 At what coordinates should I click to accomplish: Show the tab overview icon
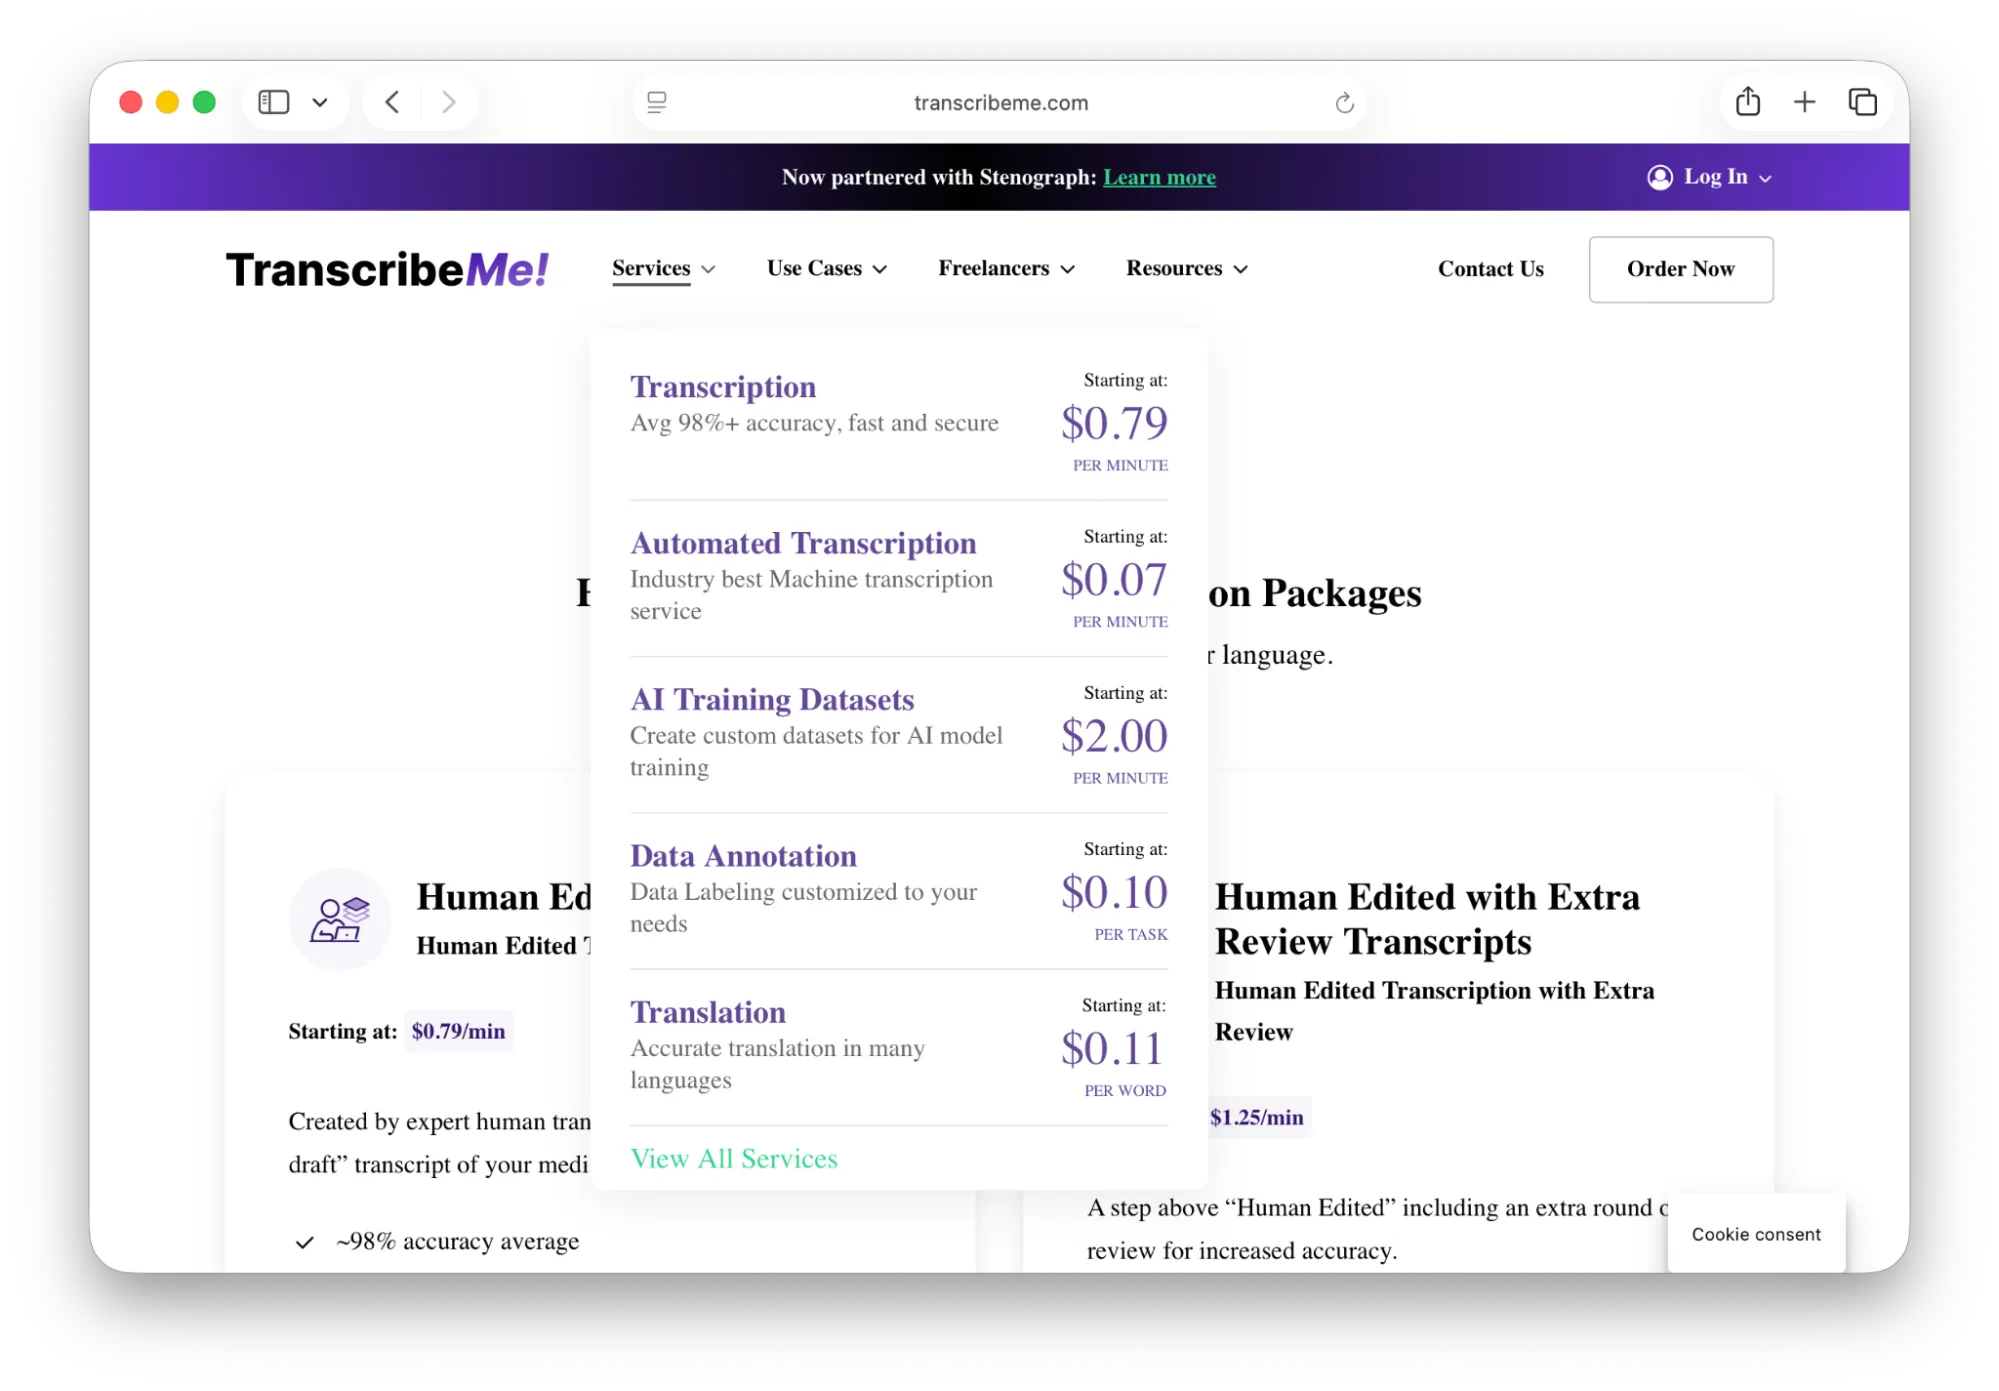tap(1862, 101)
